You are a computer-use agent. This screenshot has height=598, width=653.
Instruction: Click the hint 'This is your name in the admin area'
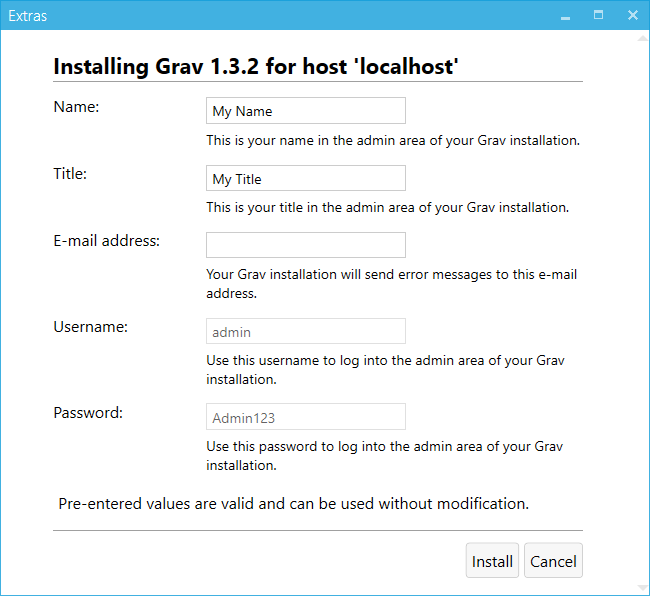(394, 141)
